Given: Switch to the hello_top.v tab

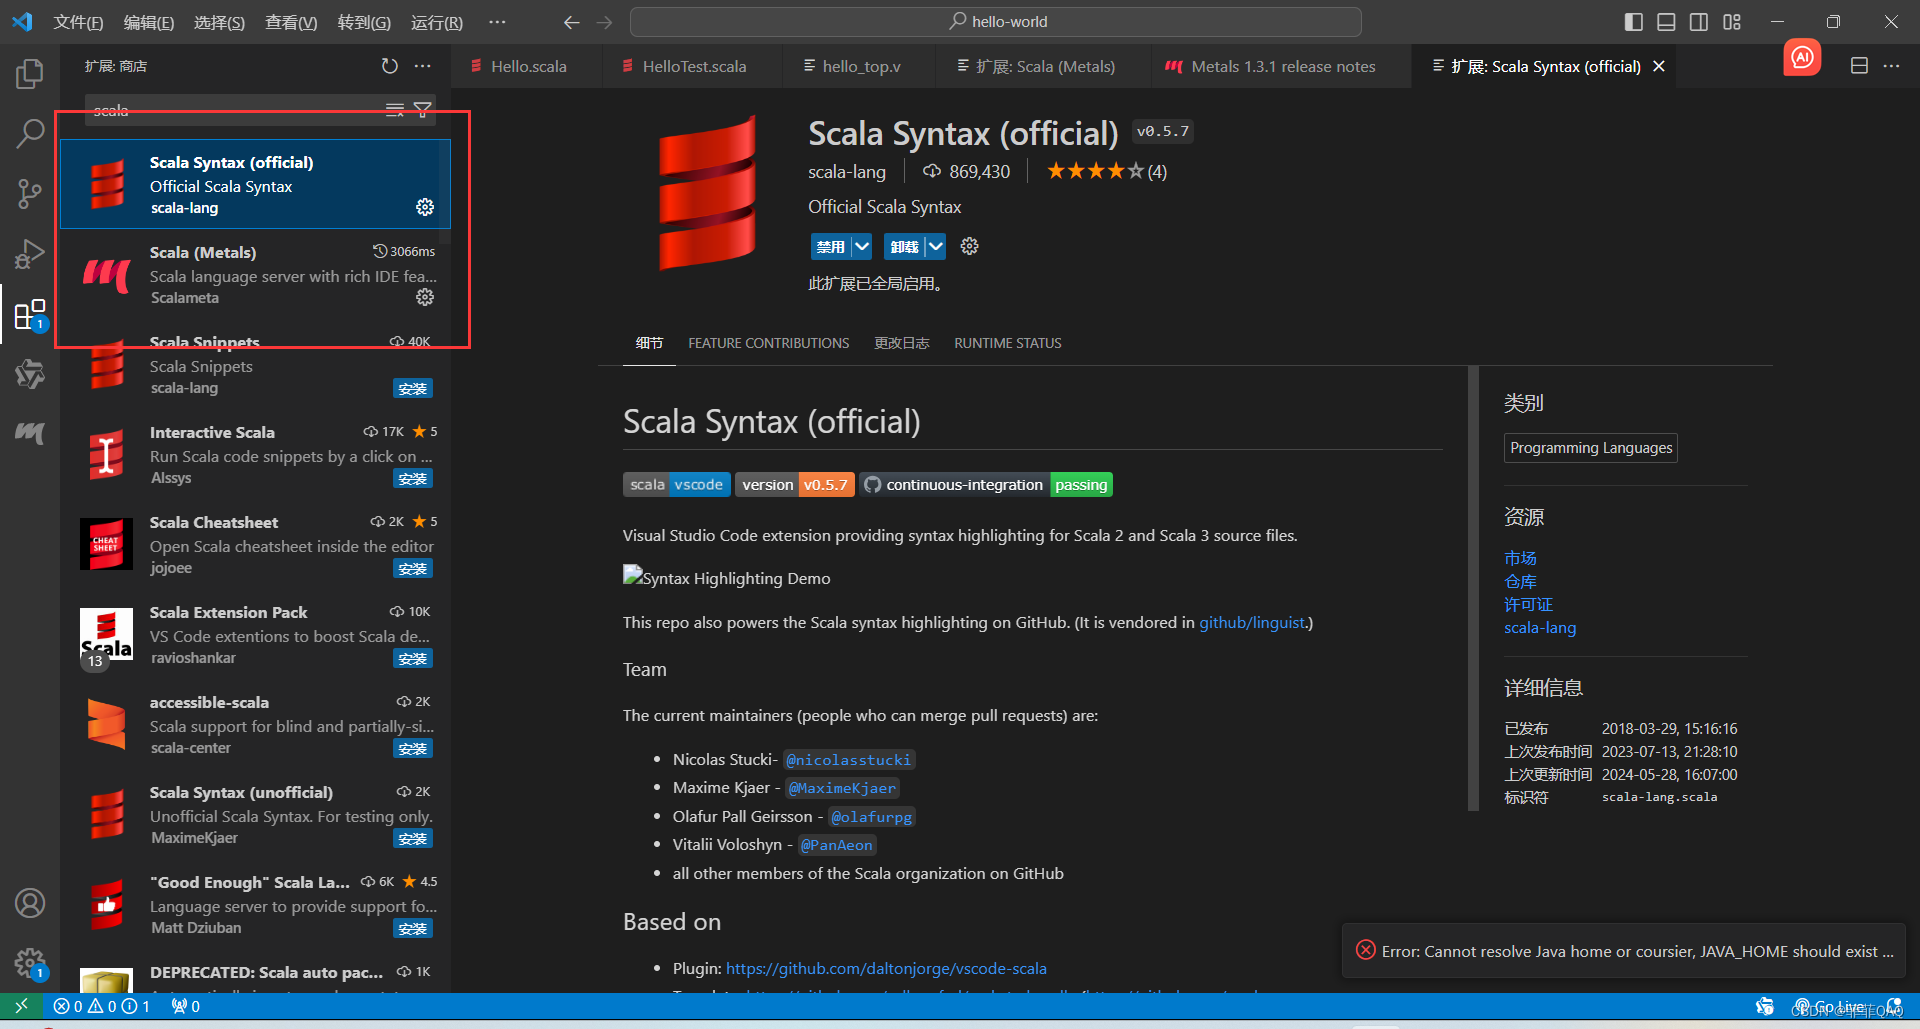Looking at the screenshot, I should [860, 66].
